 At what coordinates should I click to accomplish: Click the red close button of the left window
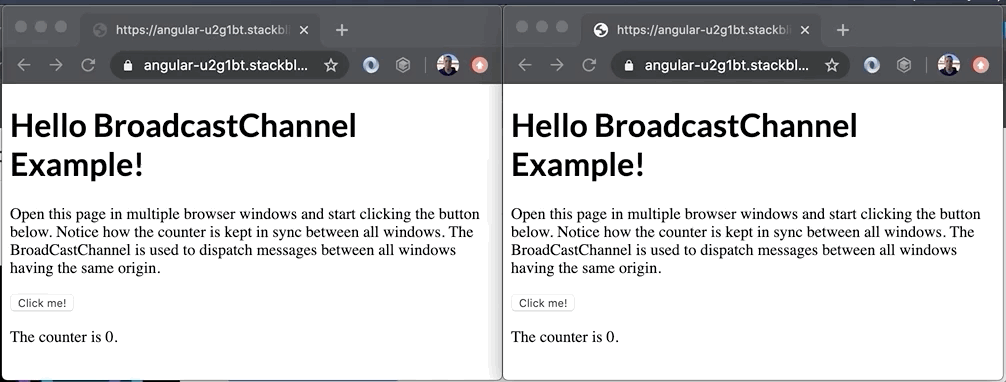[21, 26]
